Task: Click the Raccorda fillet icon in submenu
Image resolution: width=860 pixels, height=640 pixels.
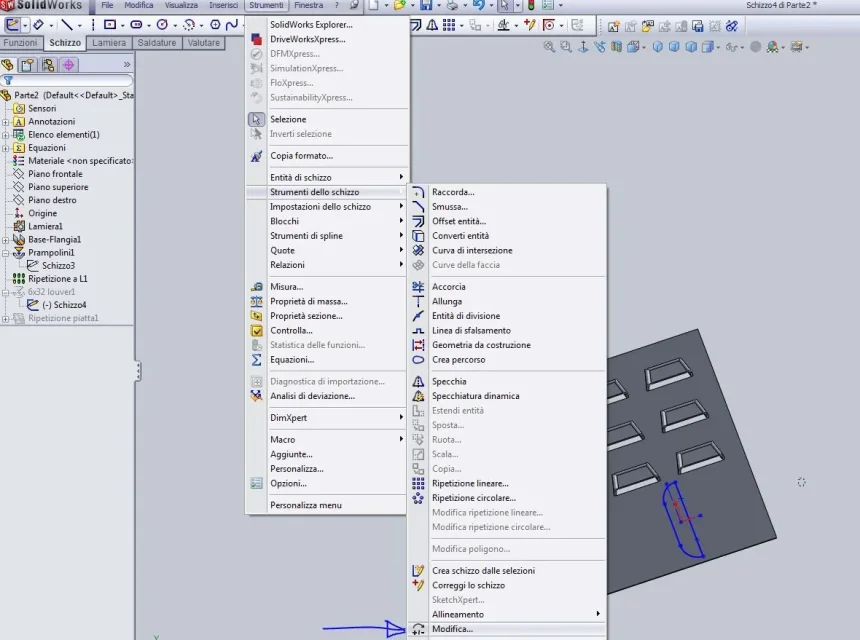Action: click(x=418, y=192)
